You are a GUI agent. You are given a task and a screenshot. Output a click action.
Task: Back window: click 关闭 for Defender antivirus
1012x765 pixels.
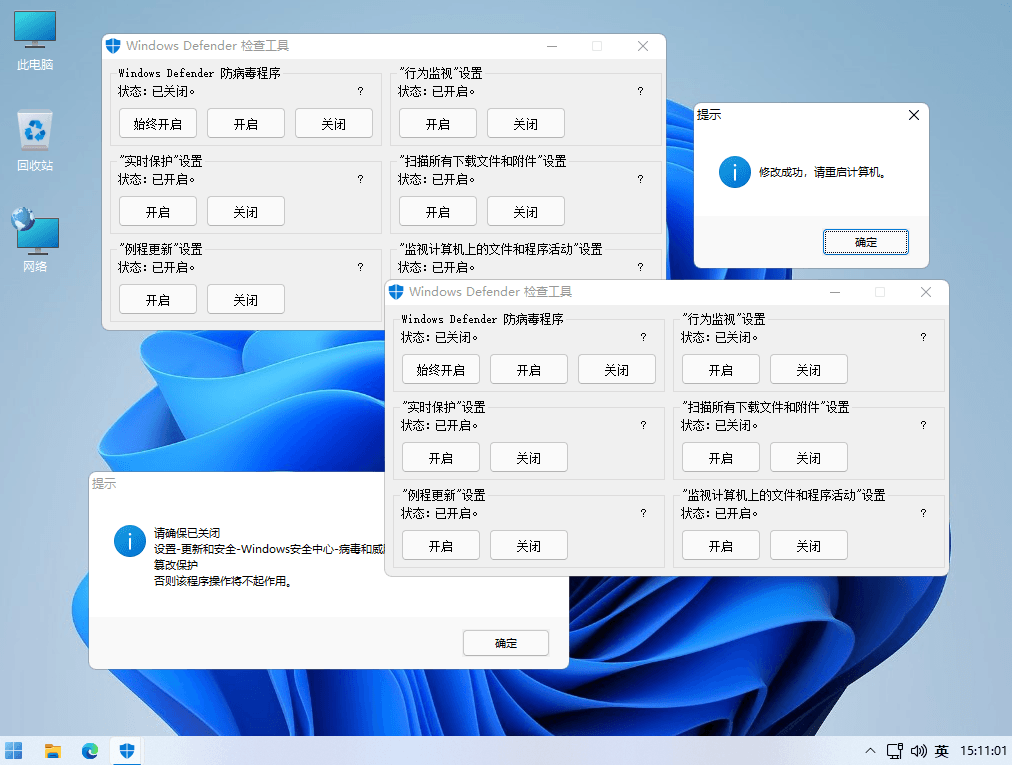click(334, 123)
